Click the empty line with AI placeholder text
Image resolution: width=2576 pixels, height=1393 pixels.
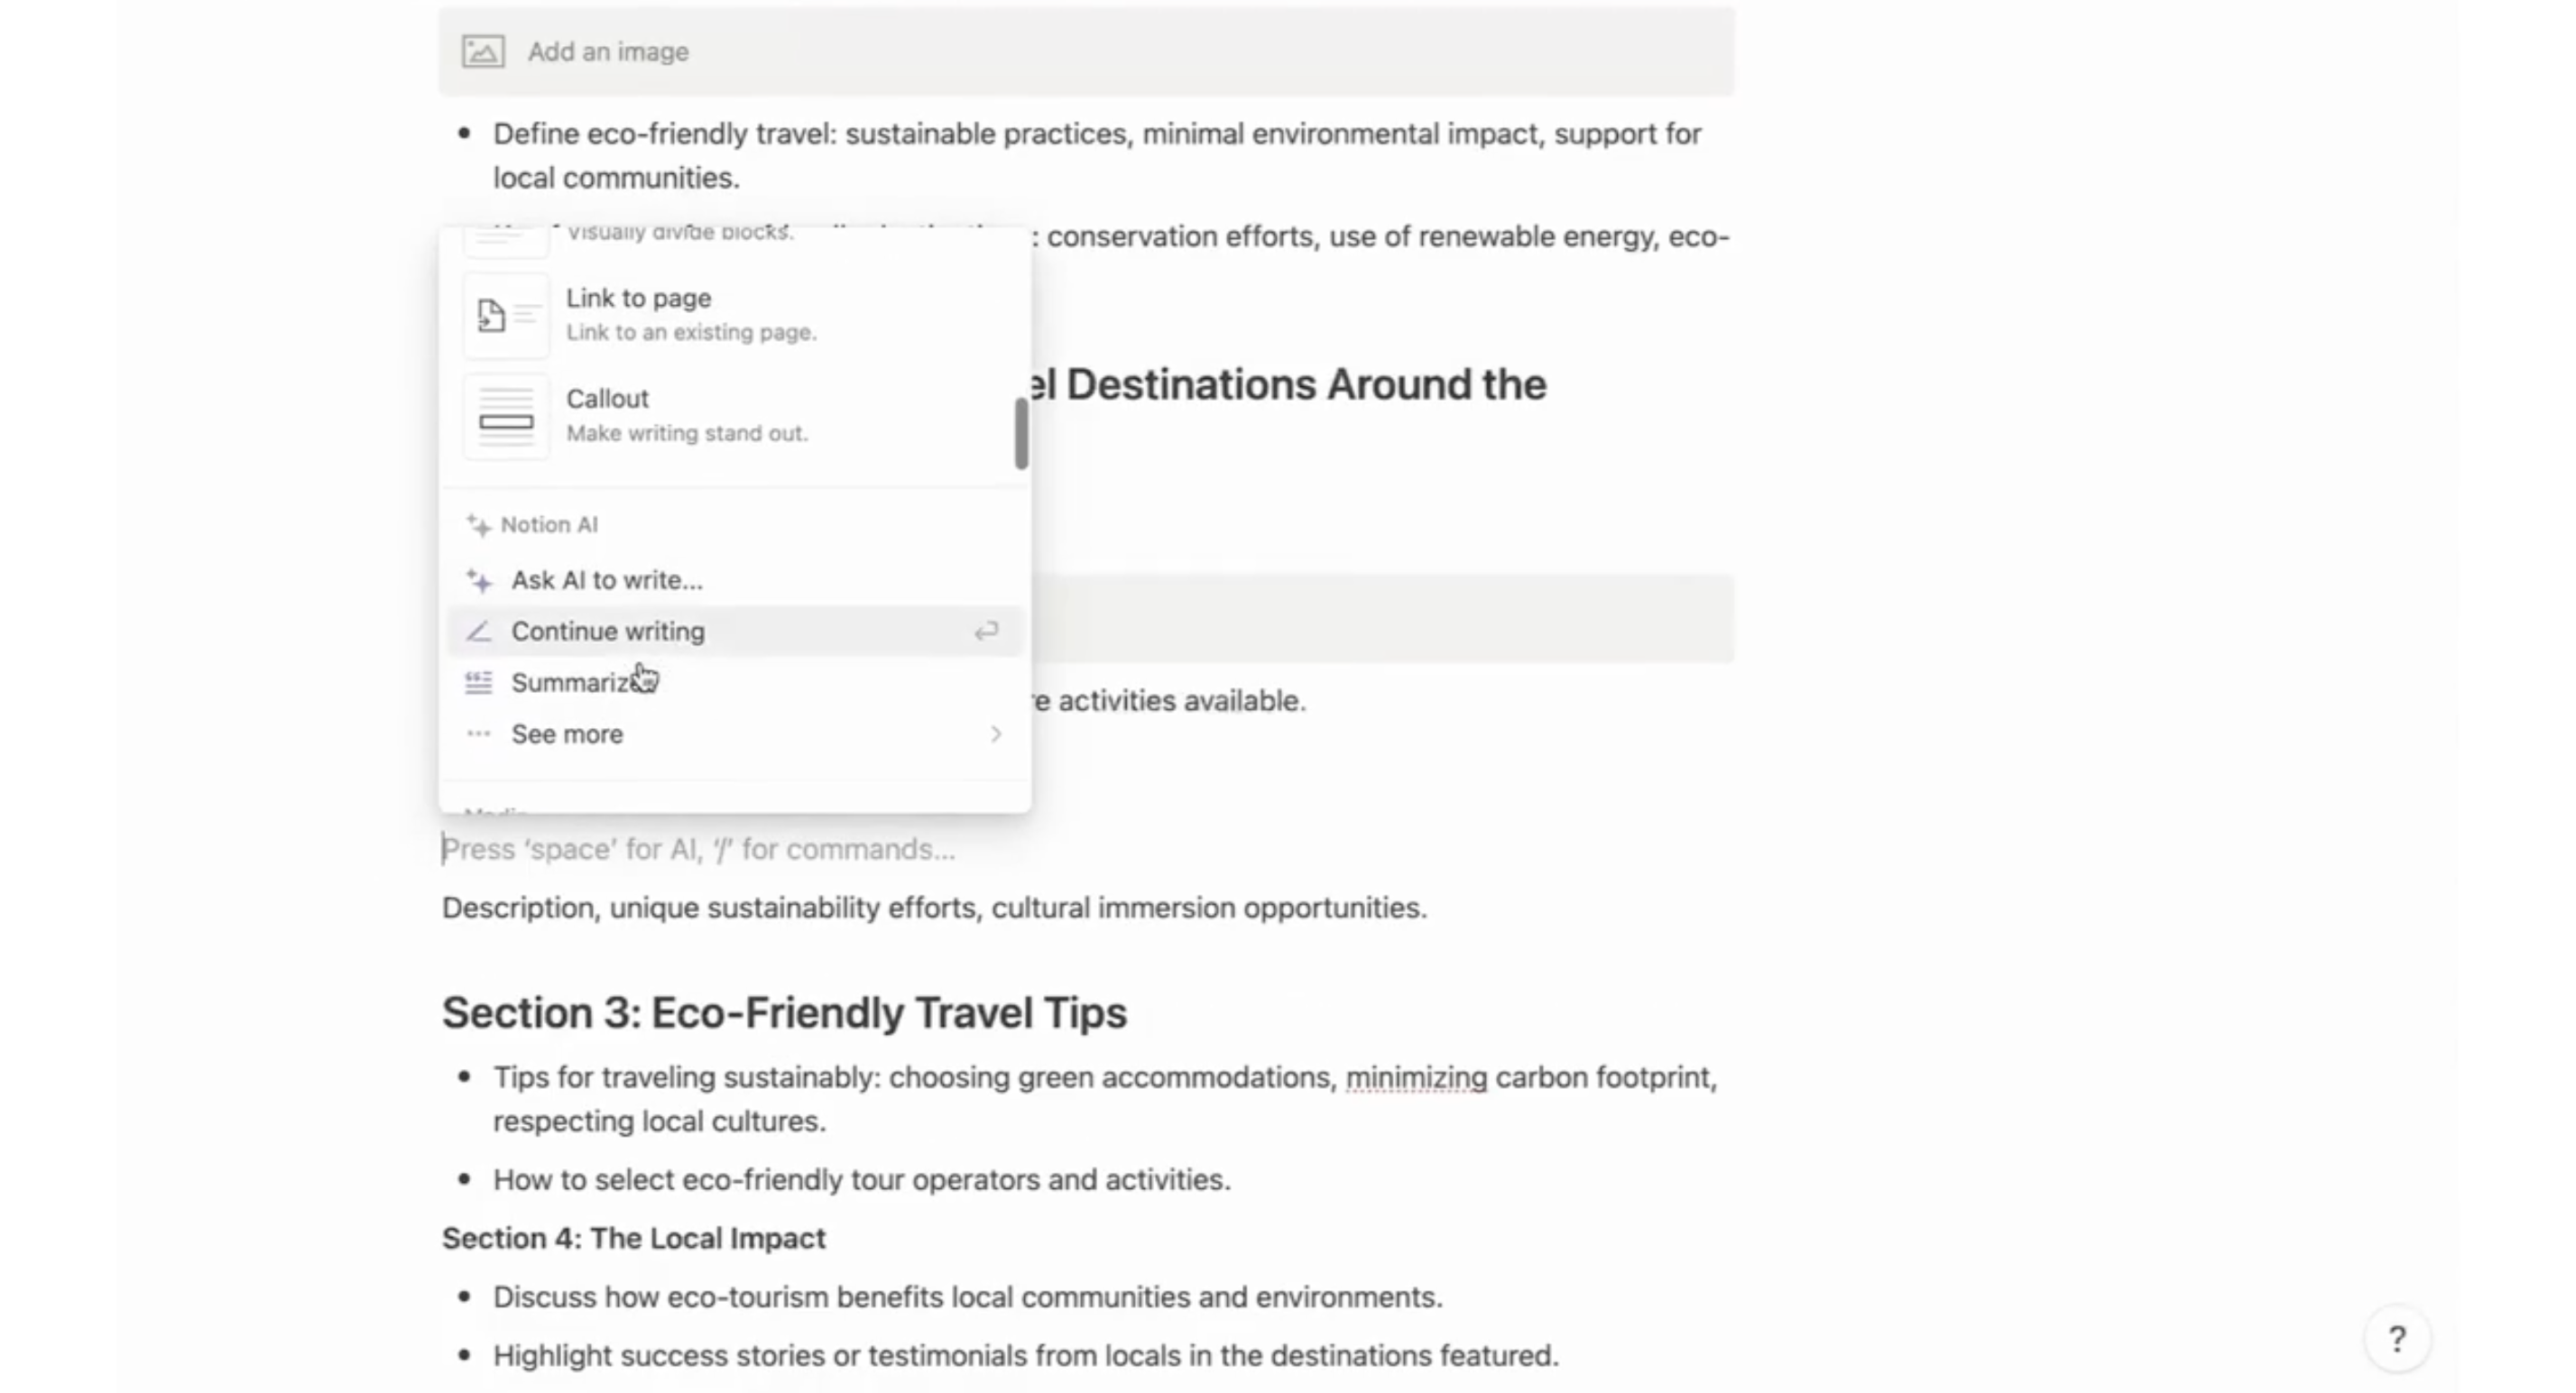click(x=698, y=849)
